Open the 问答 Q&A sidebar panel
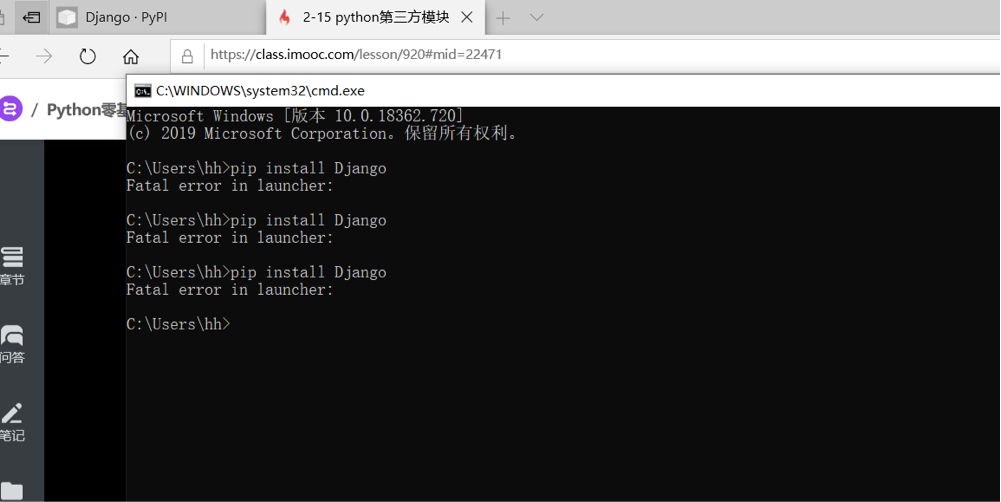The width and height of the screenshot is (1001, 502). point(12,344)
